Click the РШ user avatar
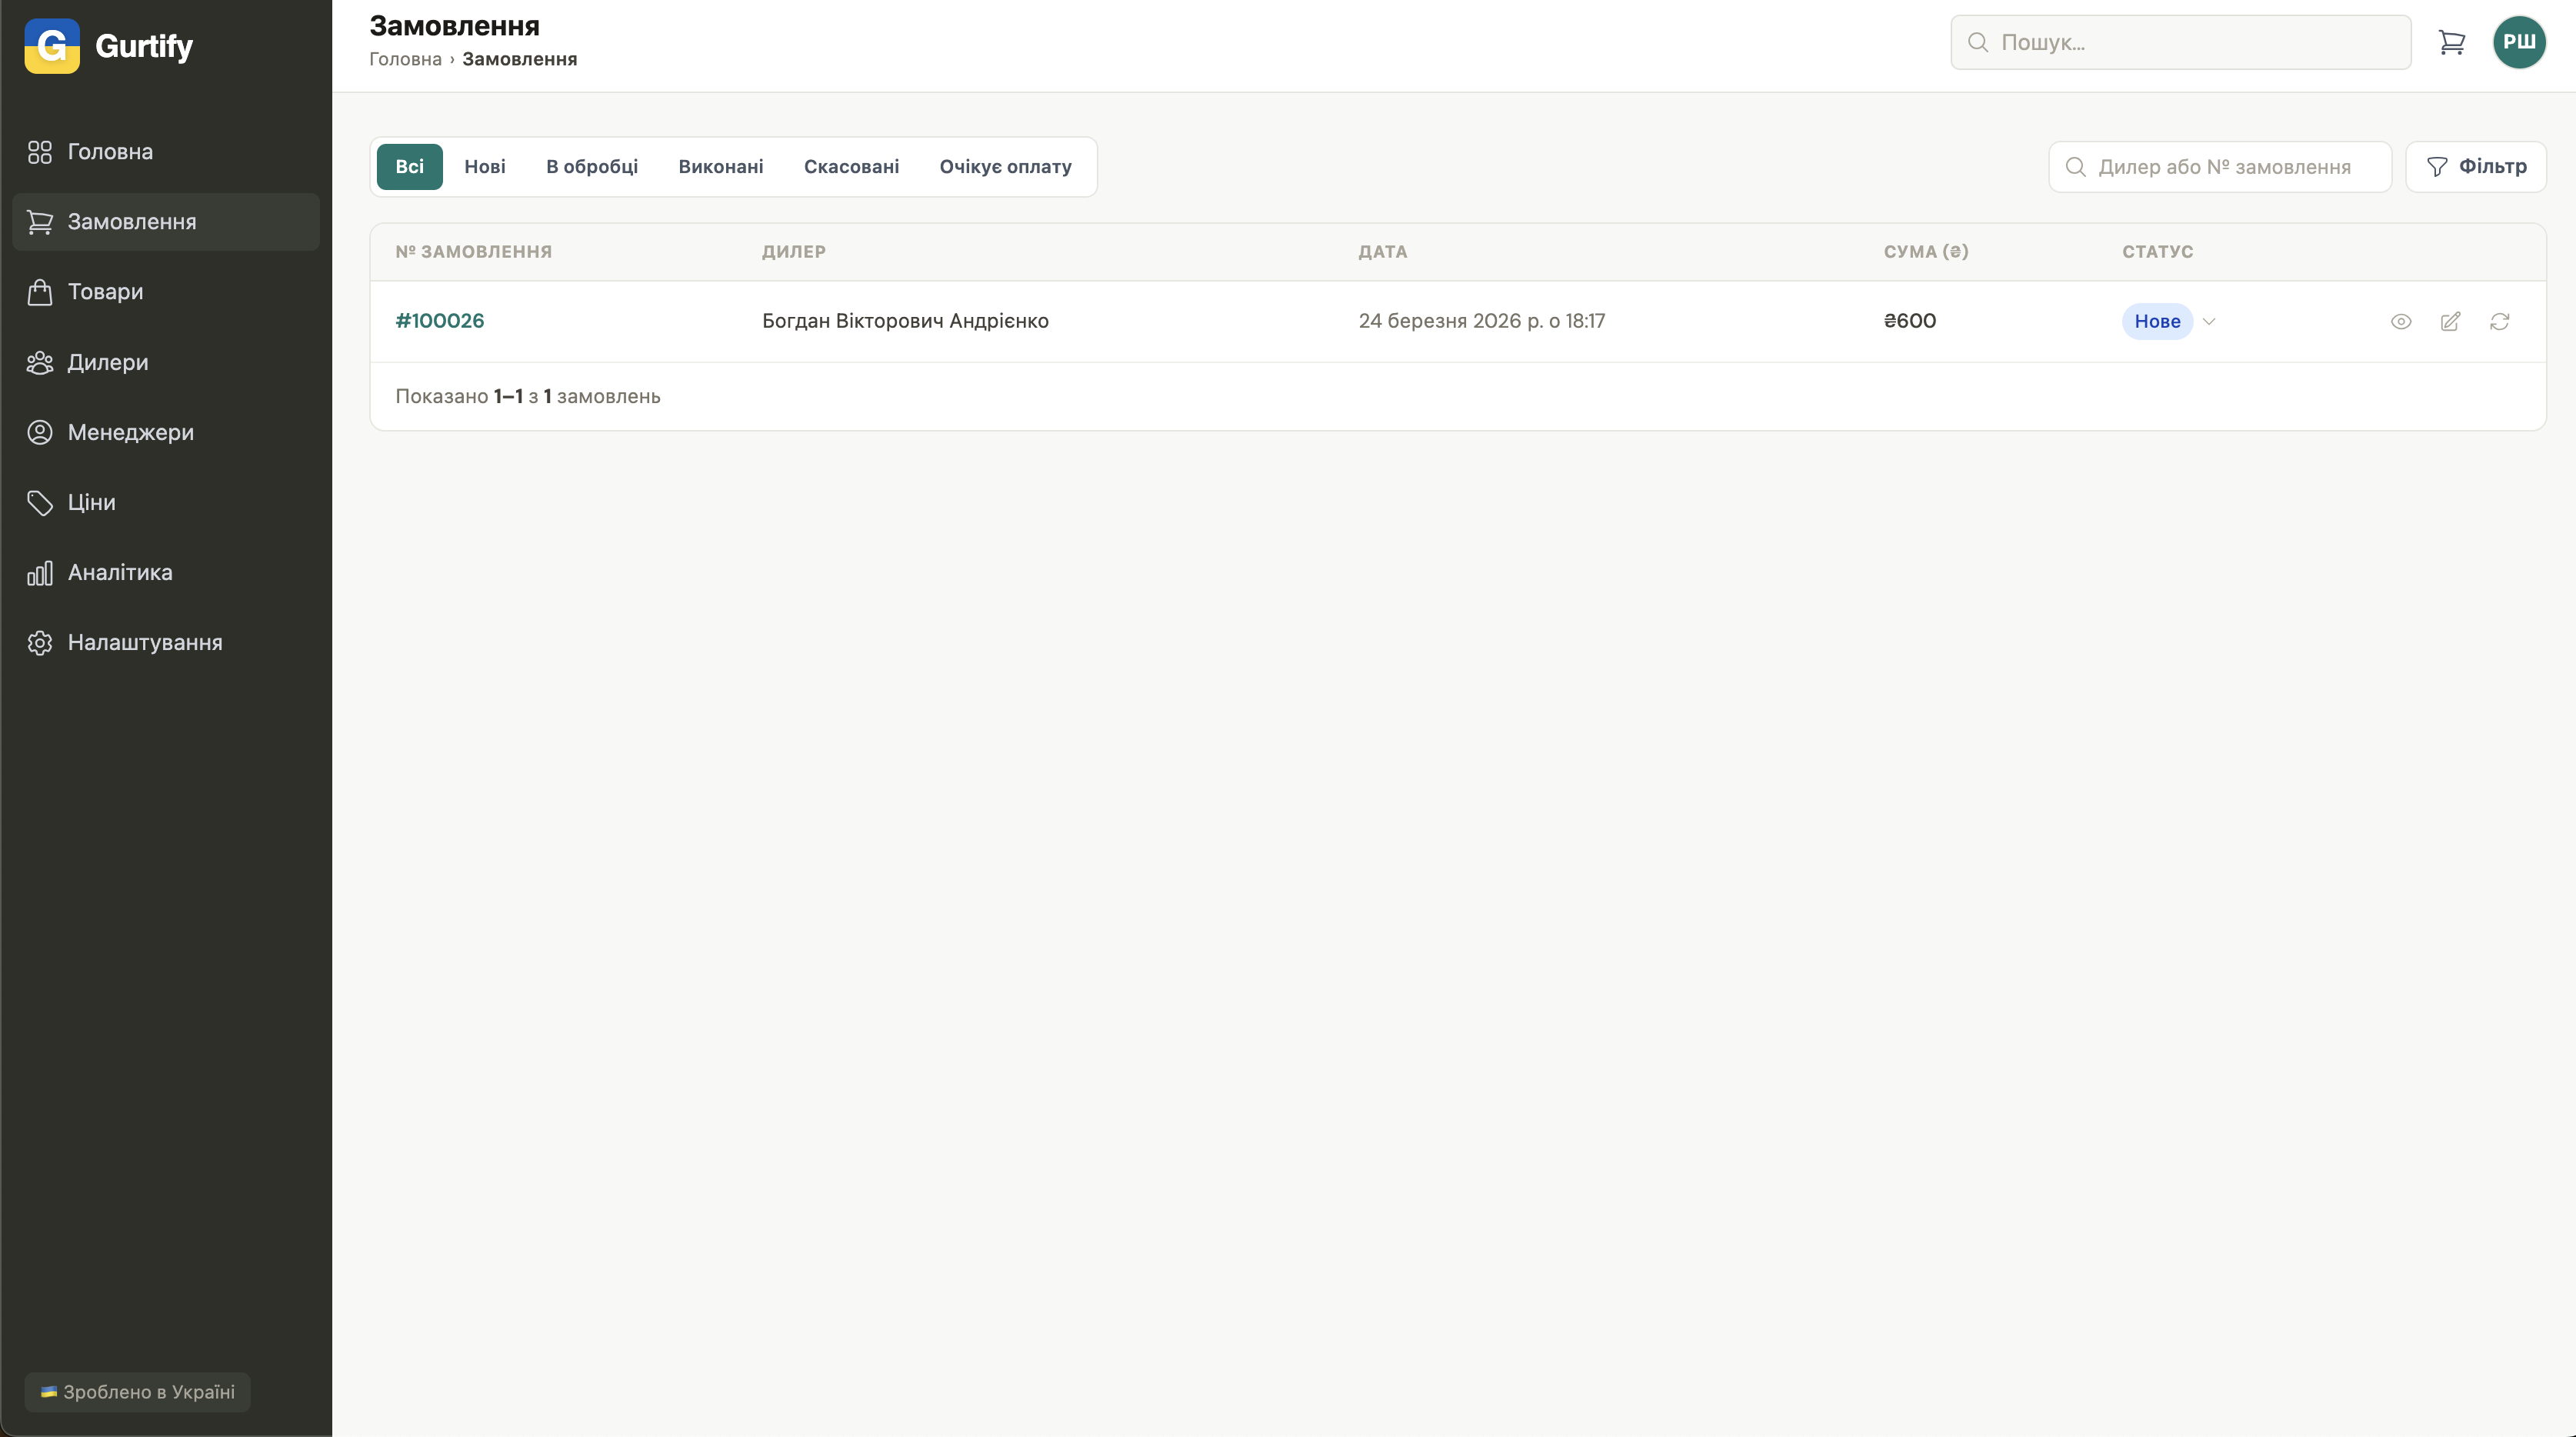The height and width of the screenshot is (1437, 2576). pos(2518,42)
